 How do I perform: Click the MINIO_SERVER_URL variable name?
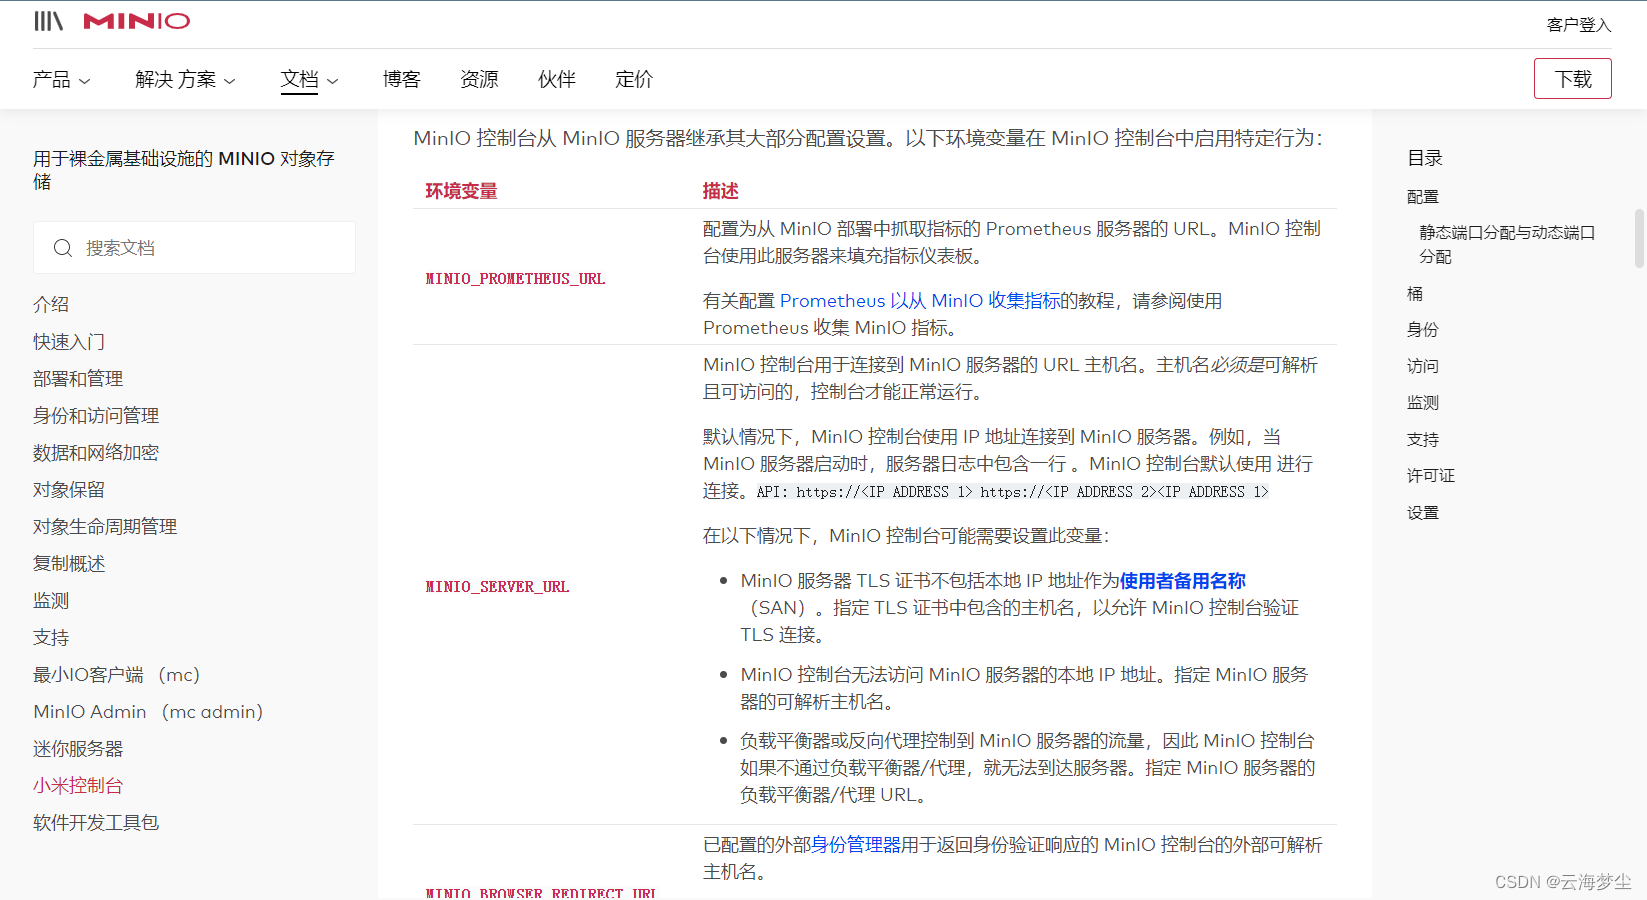(x=497, y=586)
